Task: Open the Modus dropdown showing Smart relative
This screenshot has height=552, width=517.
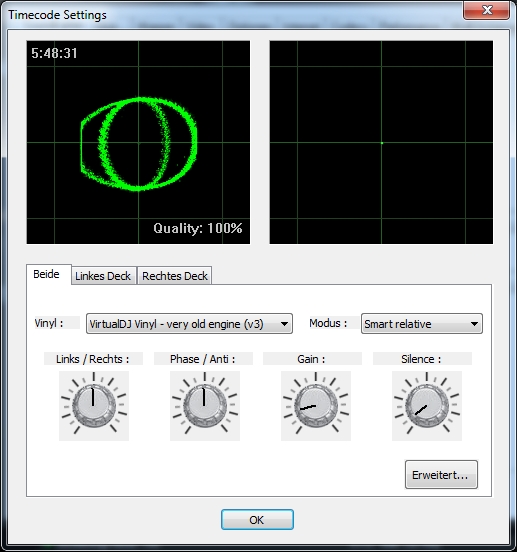Action: point(422,324)
